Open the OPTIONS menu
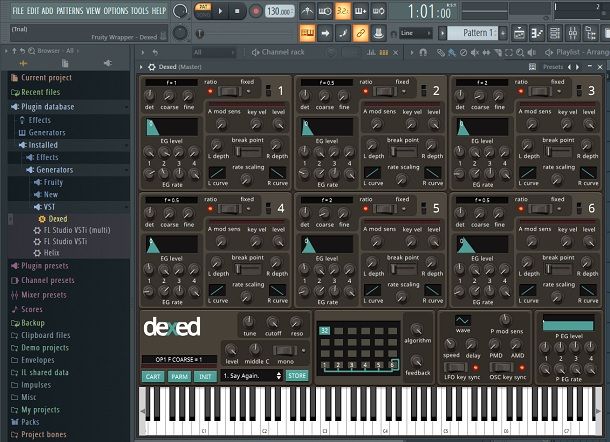This screenshot has width=610, height=442. (x=116, y=11)
